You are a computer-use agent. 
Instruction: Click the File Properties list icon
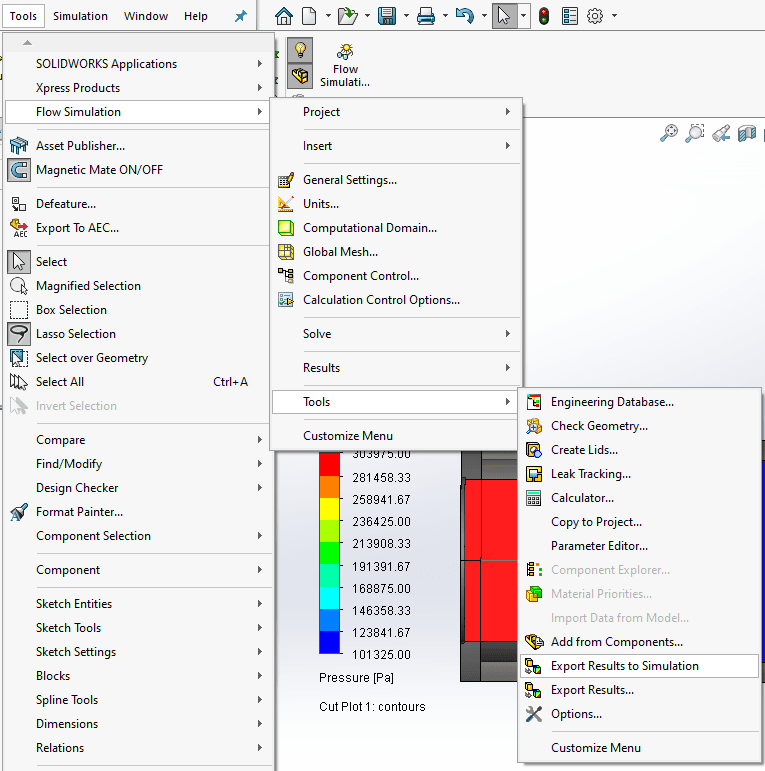tap(569, 16)
